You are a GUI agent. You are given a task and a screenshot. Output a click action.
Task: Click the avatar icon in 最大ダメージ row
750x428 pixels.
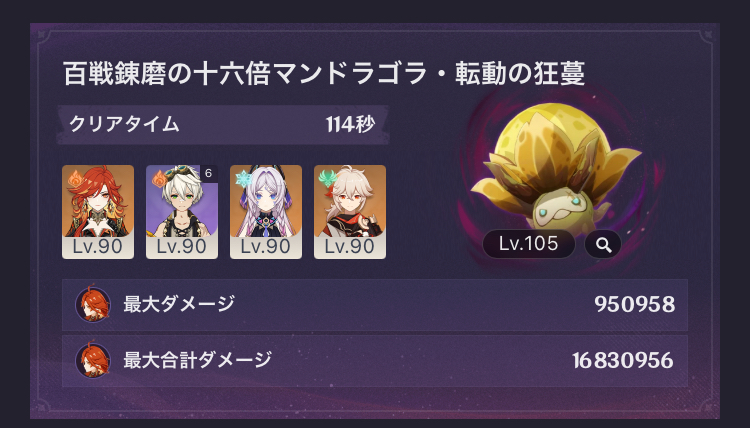tap(93, 304)
